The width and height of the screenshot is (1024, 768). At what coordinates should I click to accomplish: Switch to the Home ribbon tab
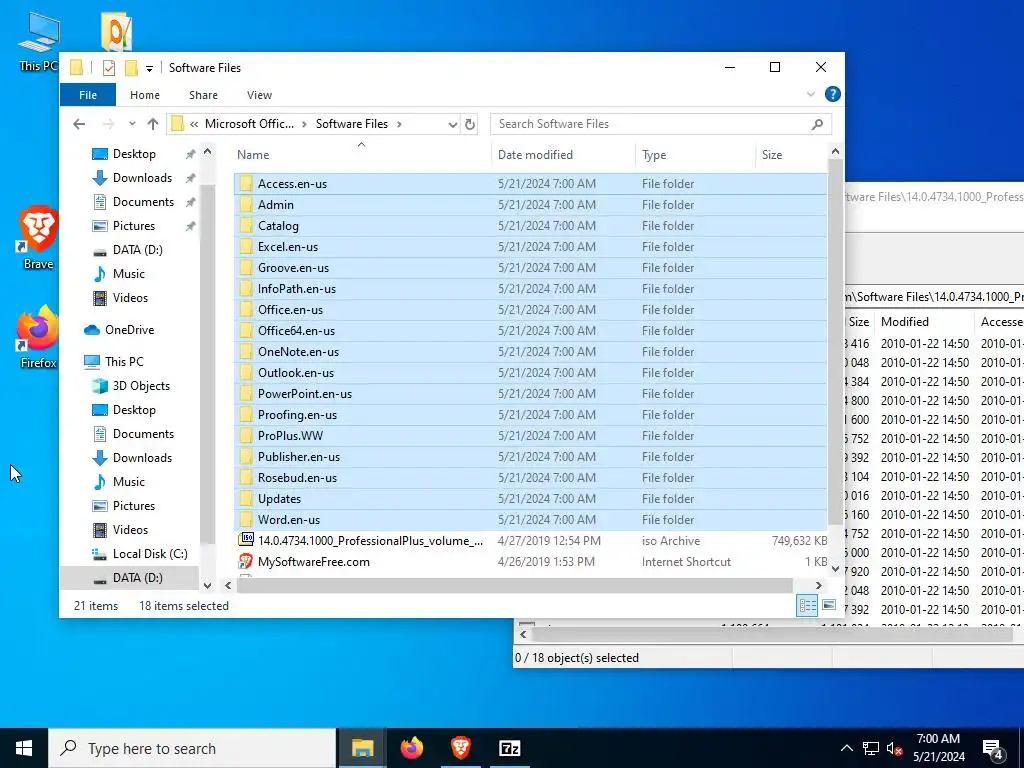[x=144, y=95]
